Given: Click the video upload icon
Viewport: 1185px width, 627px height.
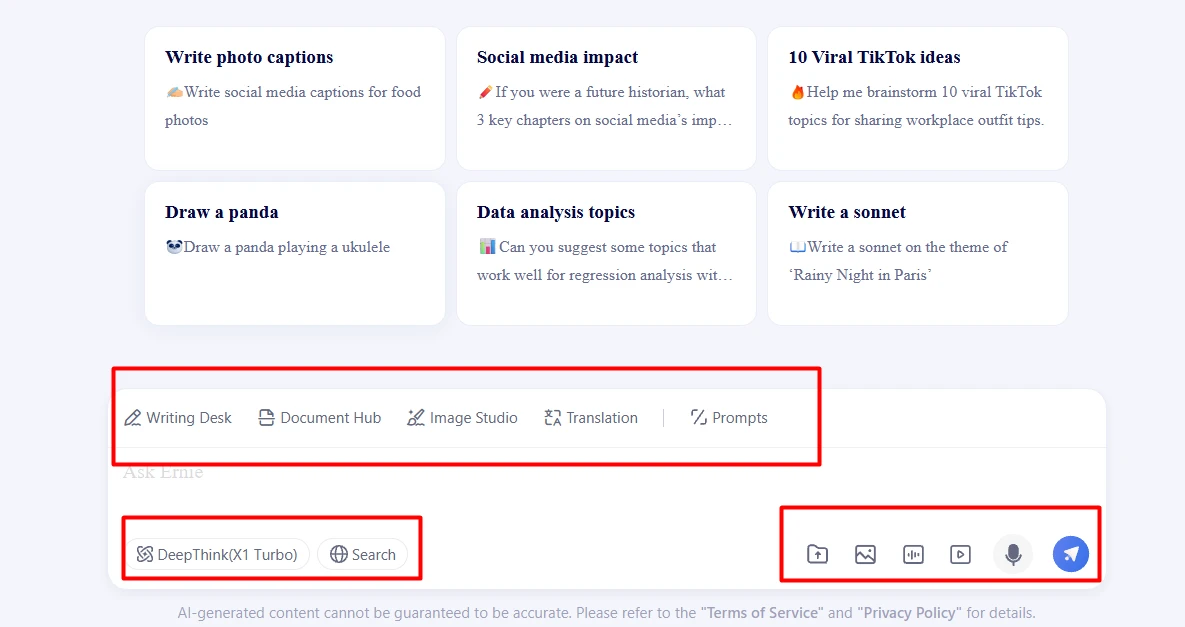Looking at the screenshot, I should click(x=961, y=554).
